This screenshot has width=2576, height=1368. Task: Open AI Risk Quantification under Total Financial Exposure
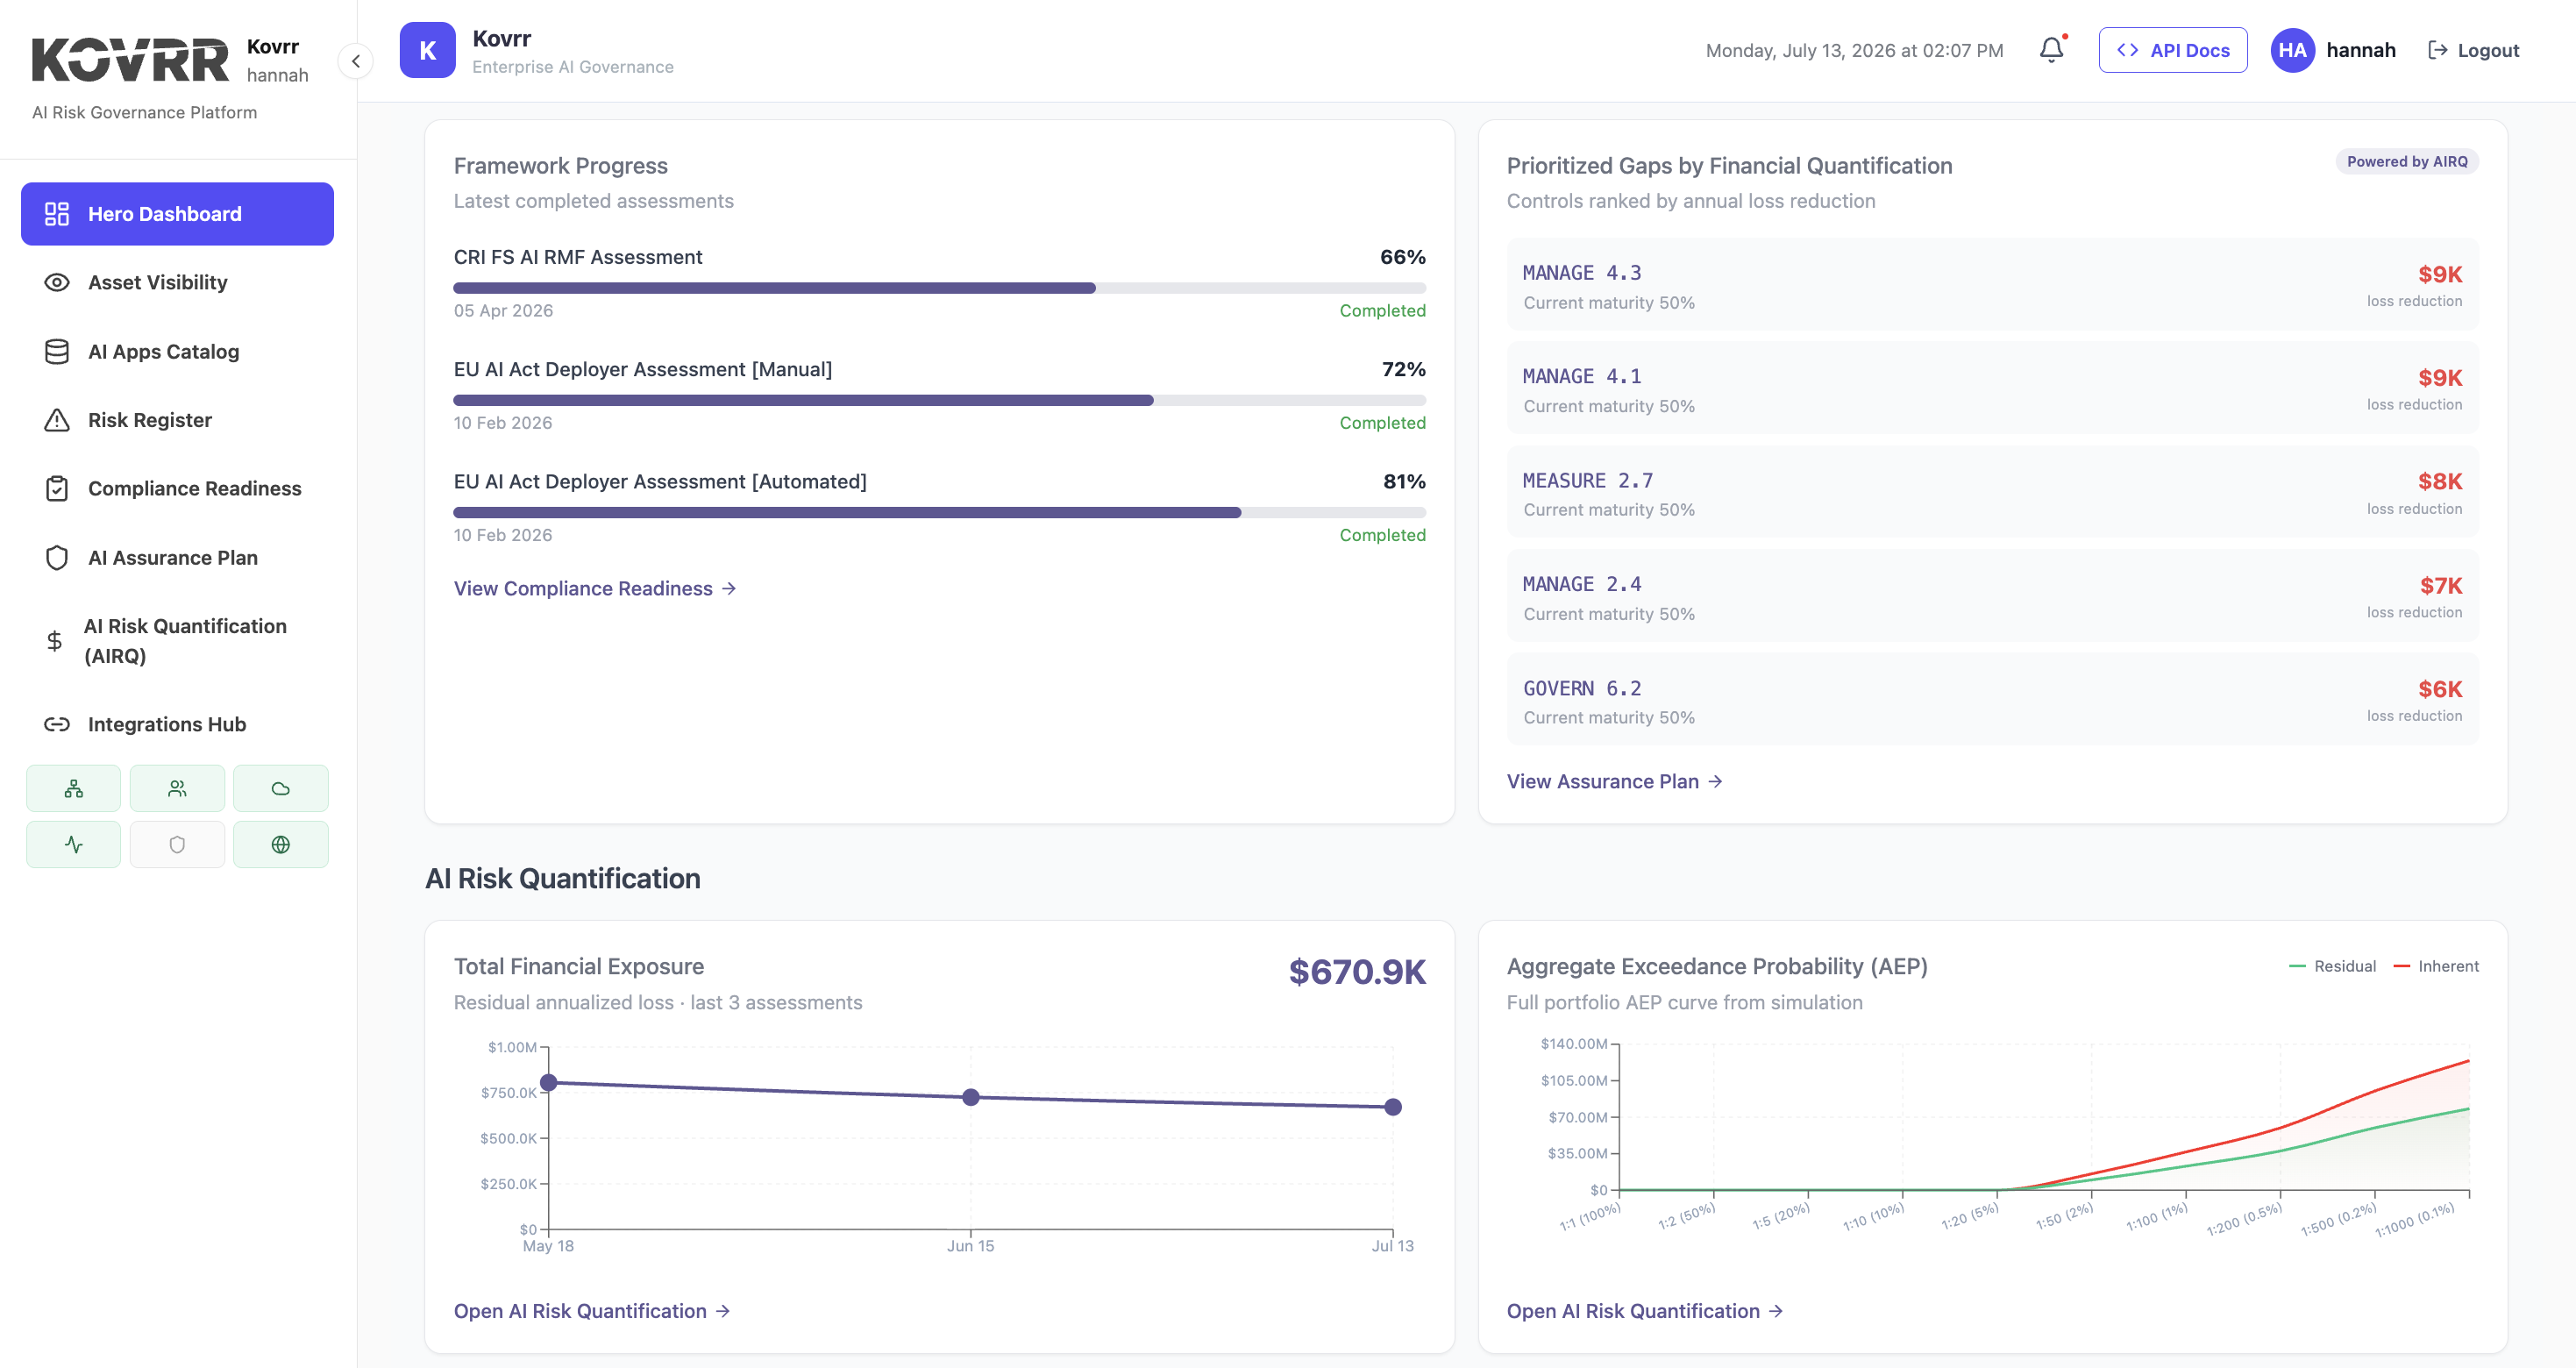point(592,1311)
